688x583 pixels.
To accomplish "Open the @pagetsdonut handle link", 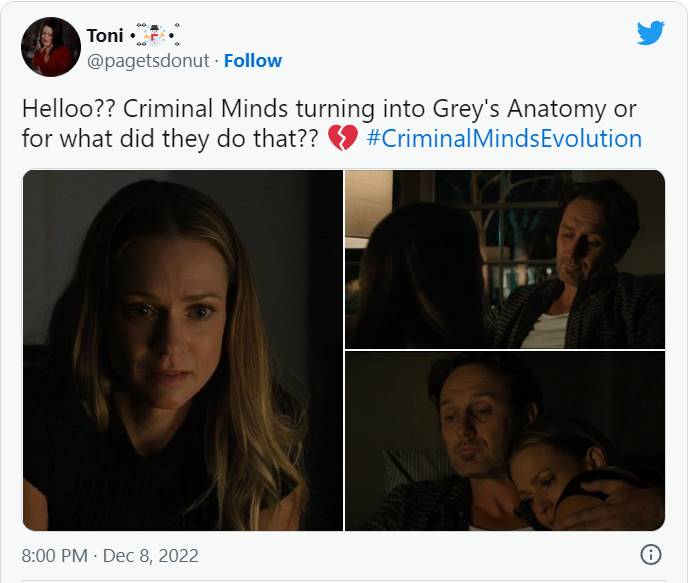I will tap(148, 61).
